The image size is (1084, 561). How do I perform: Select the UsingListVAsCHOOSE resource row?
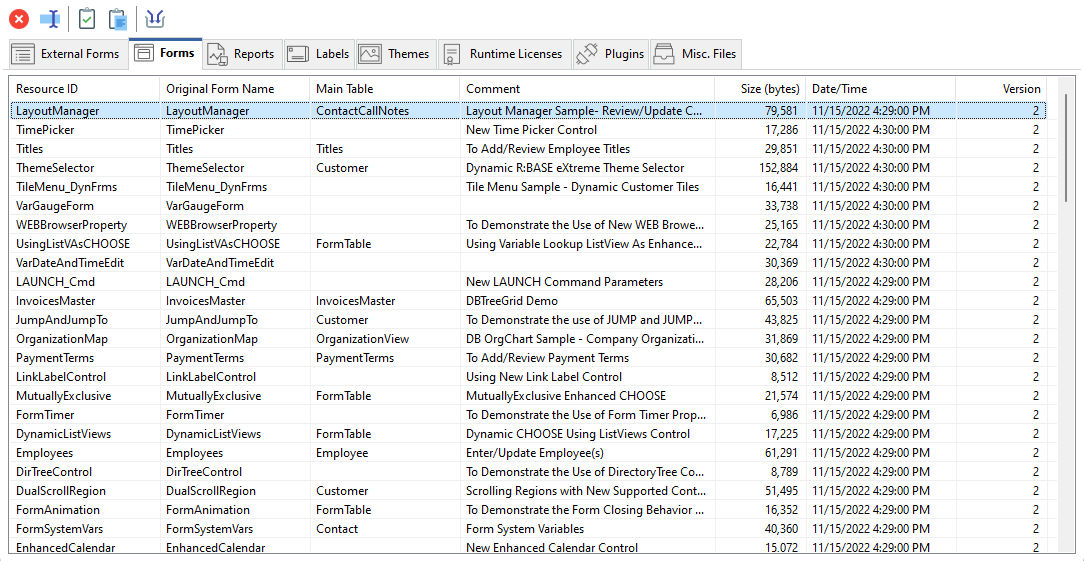528,243
